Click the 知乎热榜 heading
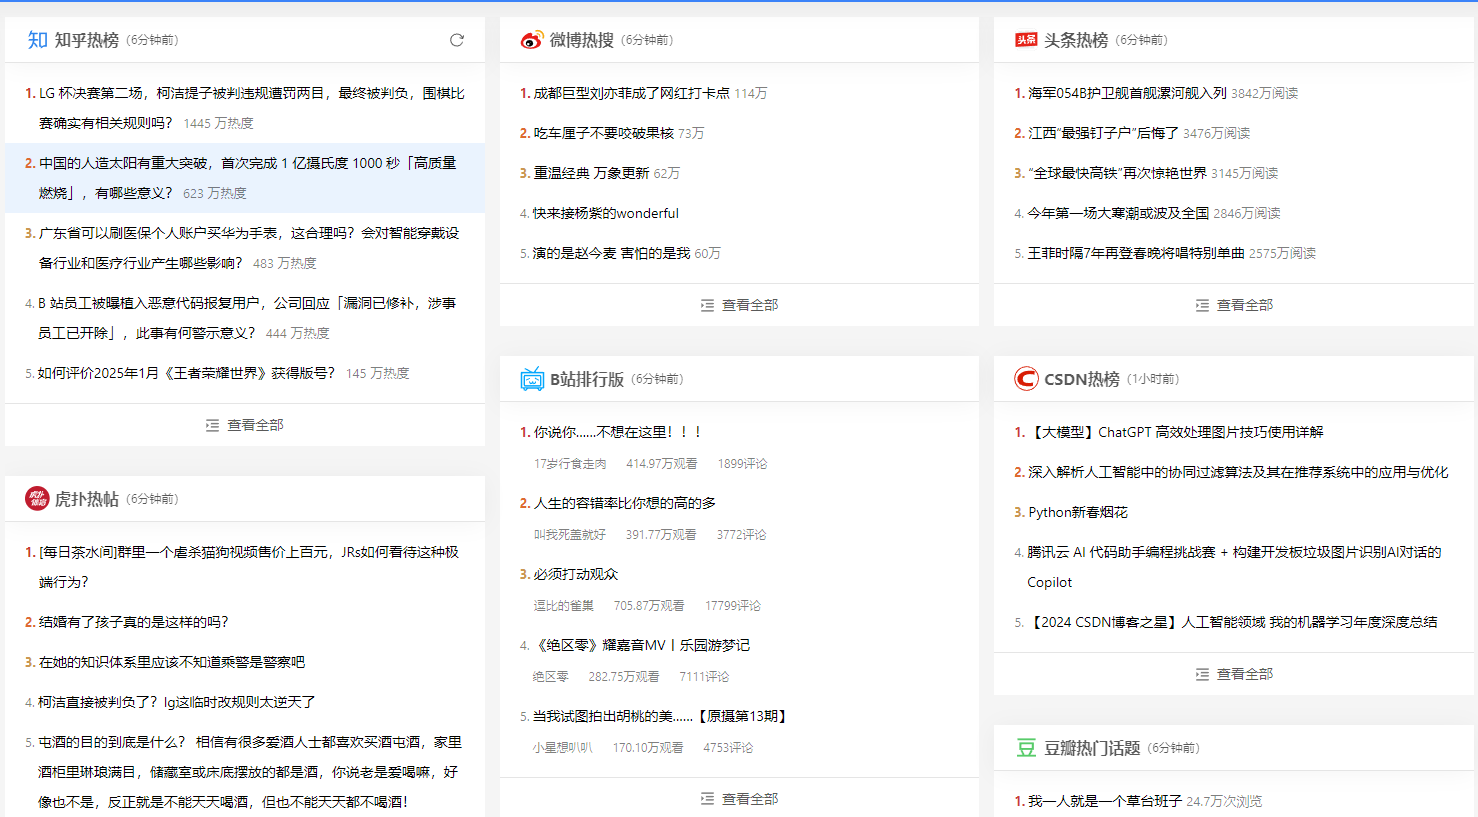This screenshot has height=817, width=1478. click(87, 40)
